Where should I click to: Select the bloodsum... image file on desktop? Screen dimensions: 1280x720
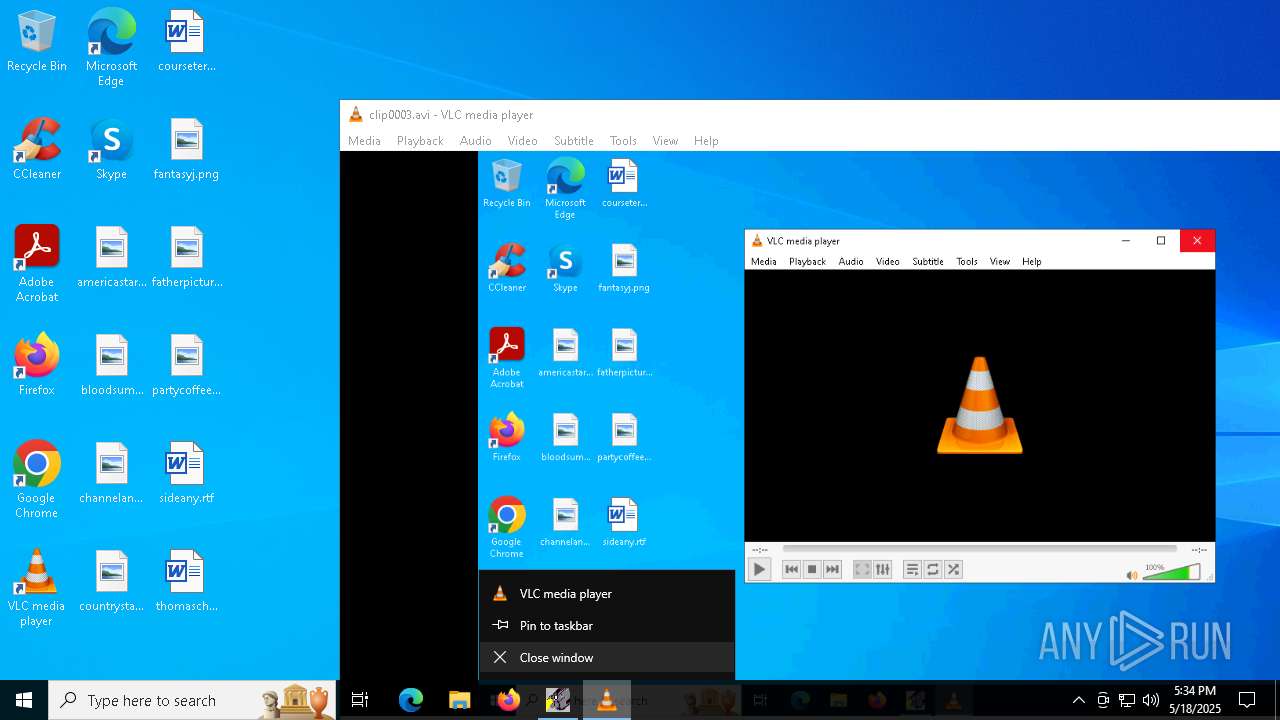(112, 366)
